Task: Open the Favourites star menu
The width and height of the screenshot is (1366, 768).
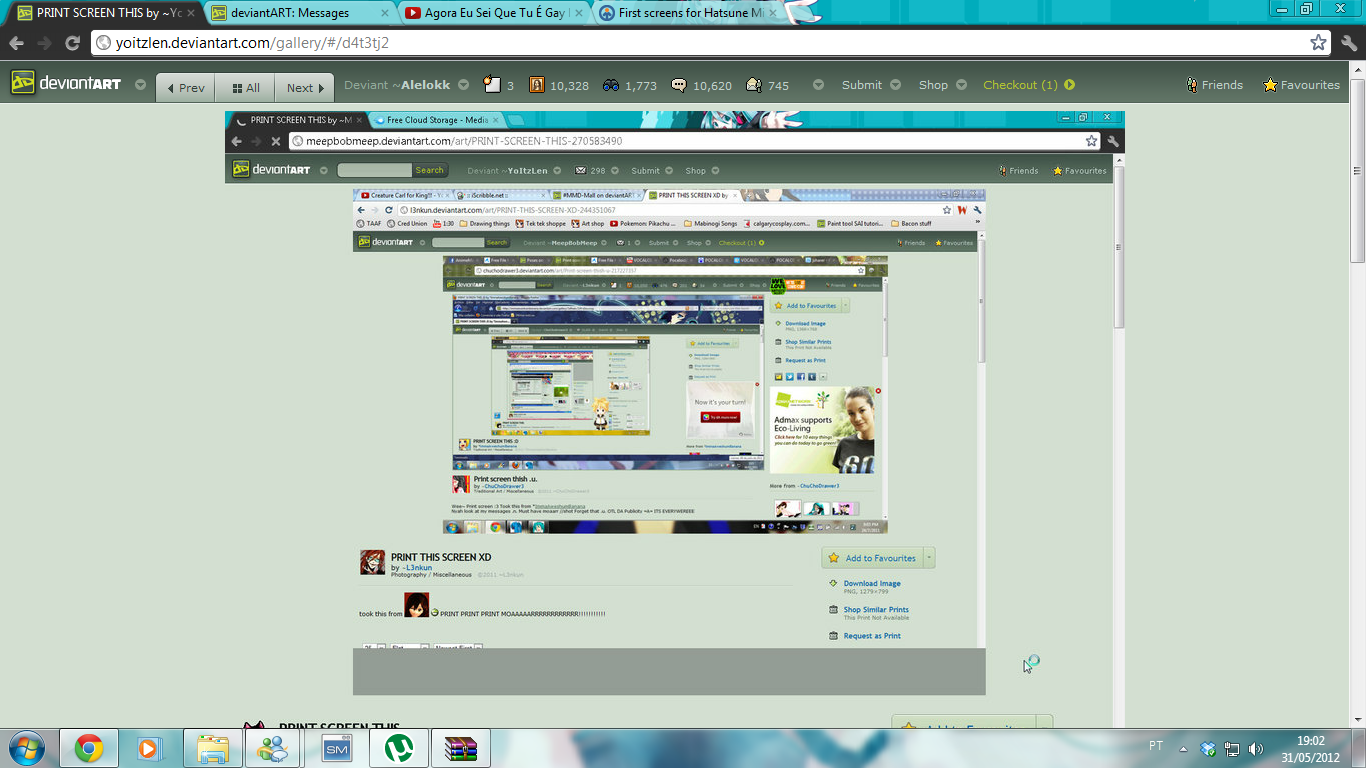Action: click(1301, 85)
